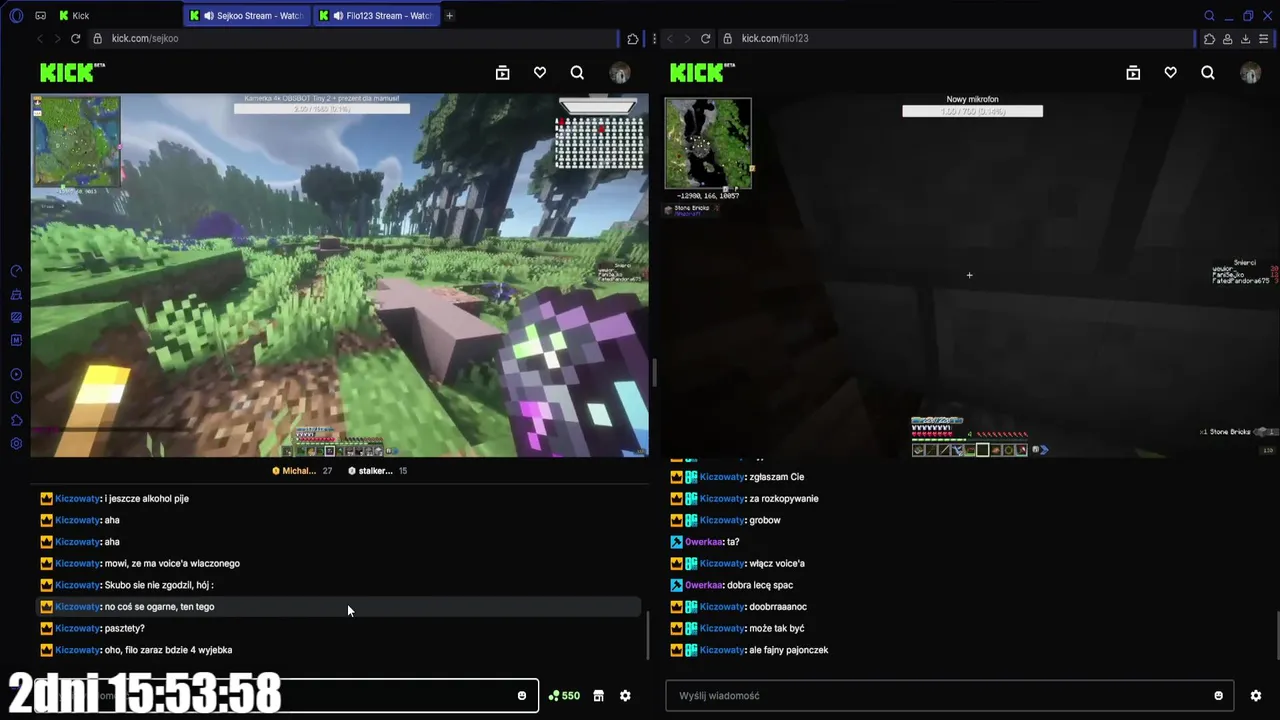Go forward in the filo123 pane

tap(687, 38)
